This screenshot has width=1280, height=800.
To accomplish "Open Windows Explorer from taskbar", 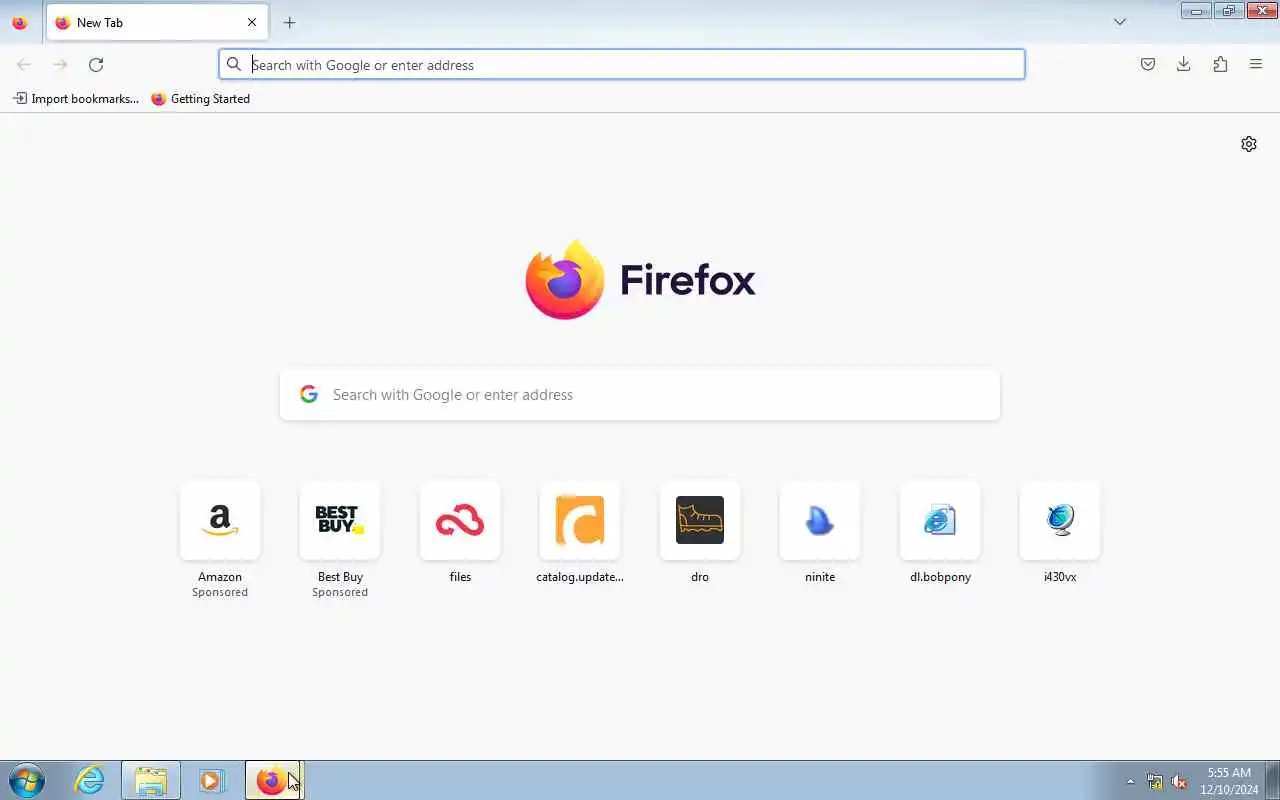I will [x=151, y=780].
